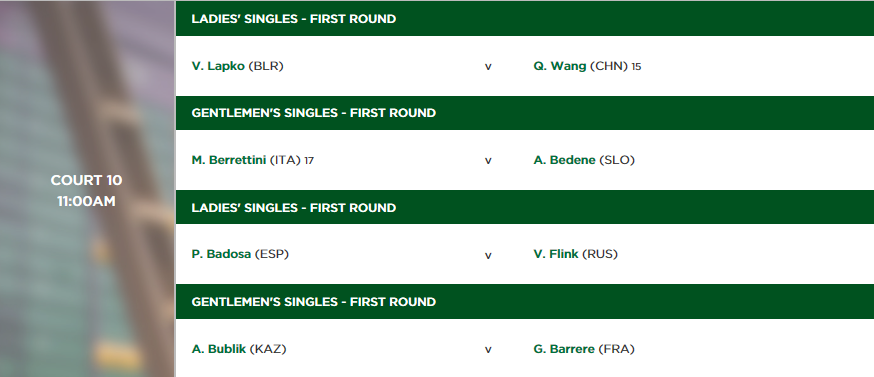This screenshot has width=874, height=377.
Task: Select the Court 10 11:00AM label
Action: (86, 191)
